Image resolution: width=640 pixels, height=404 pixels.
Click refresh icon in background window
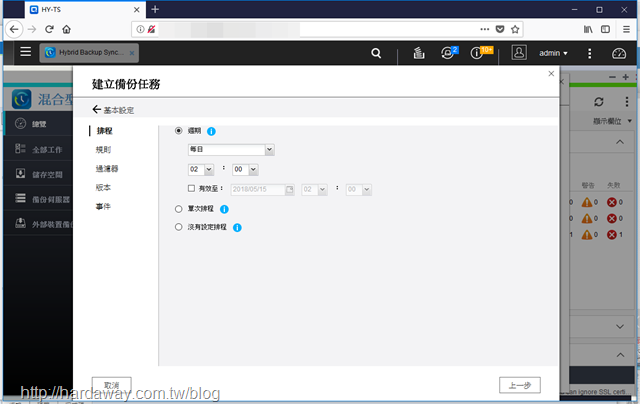click(599, 102)
